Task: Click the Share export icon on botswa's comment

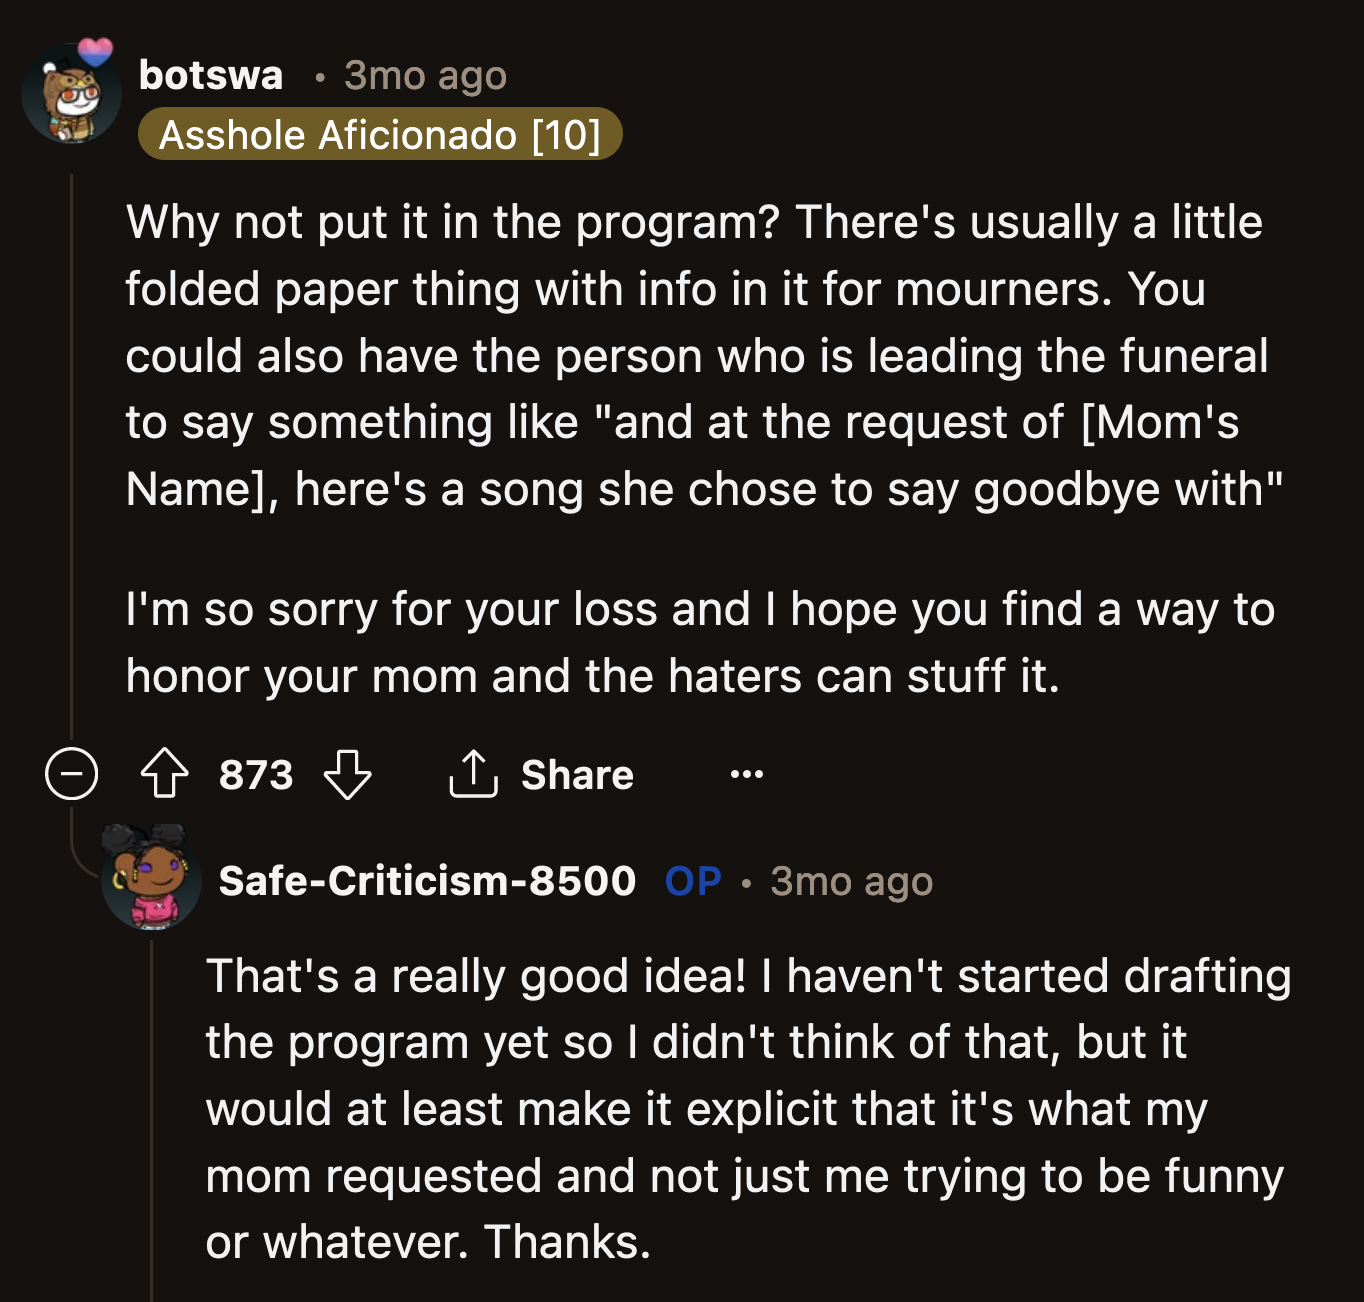Action: [x=474, y=775]
